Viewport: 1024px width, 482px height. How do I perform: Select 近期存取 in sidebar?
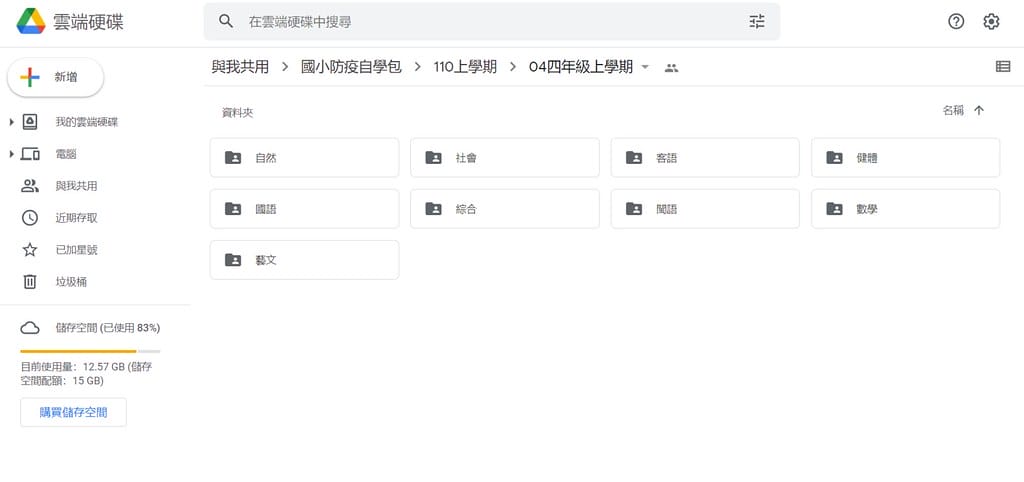76,218
